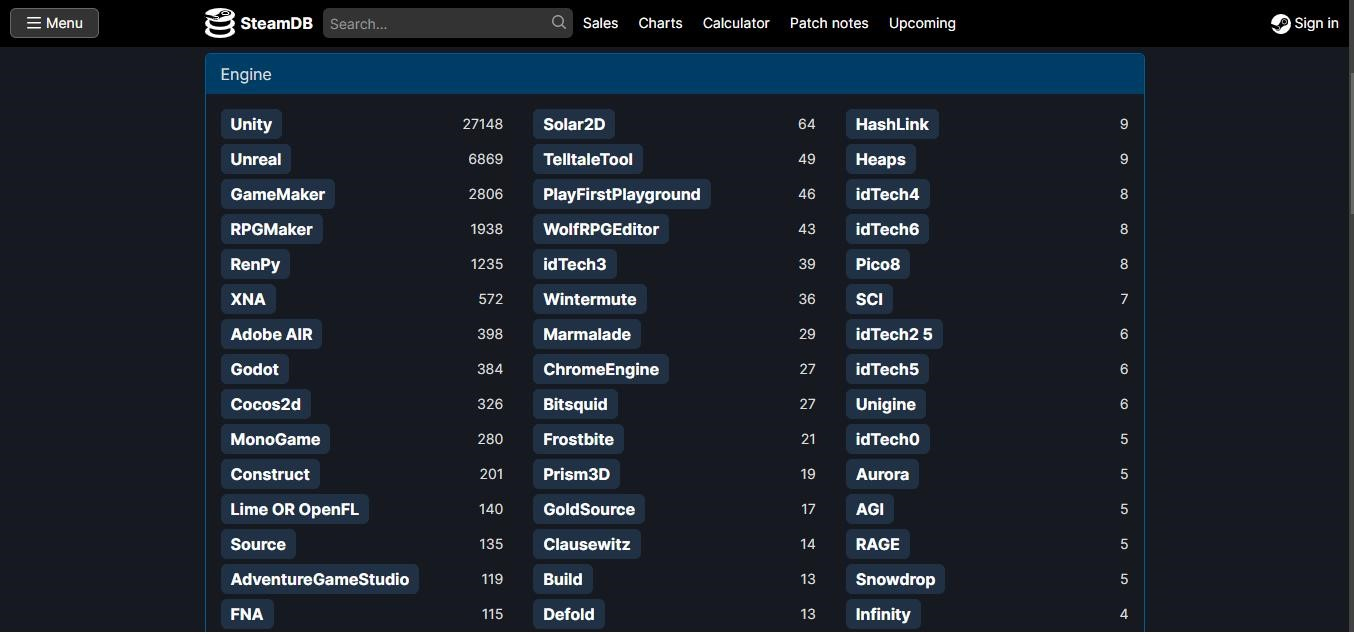Select the GoldSource engine tag

point(589,509)
